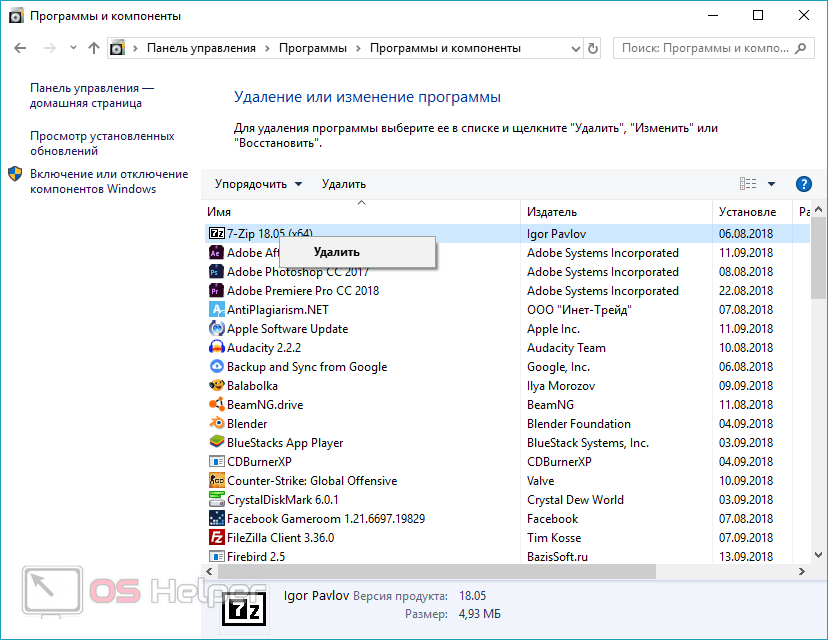The image size is (828, 640).
Task: Click the search magnifier icon
Action: pyautogui.click(x=801, y=48)
